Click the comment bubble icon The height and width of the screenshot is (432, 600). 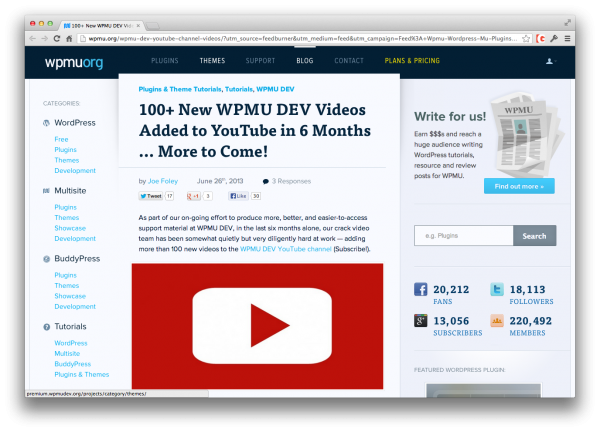click(266, 181)
